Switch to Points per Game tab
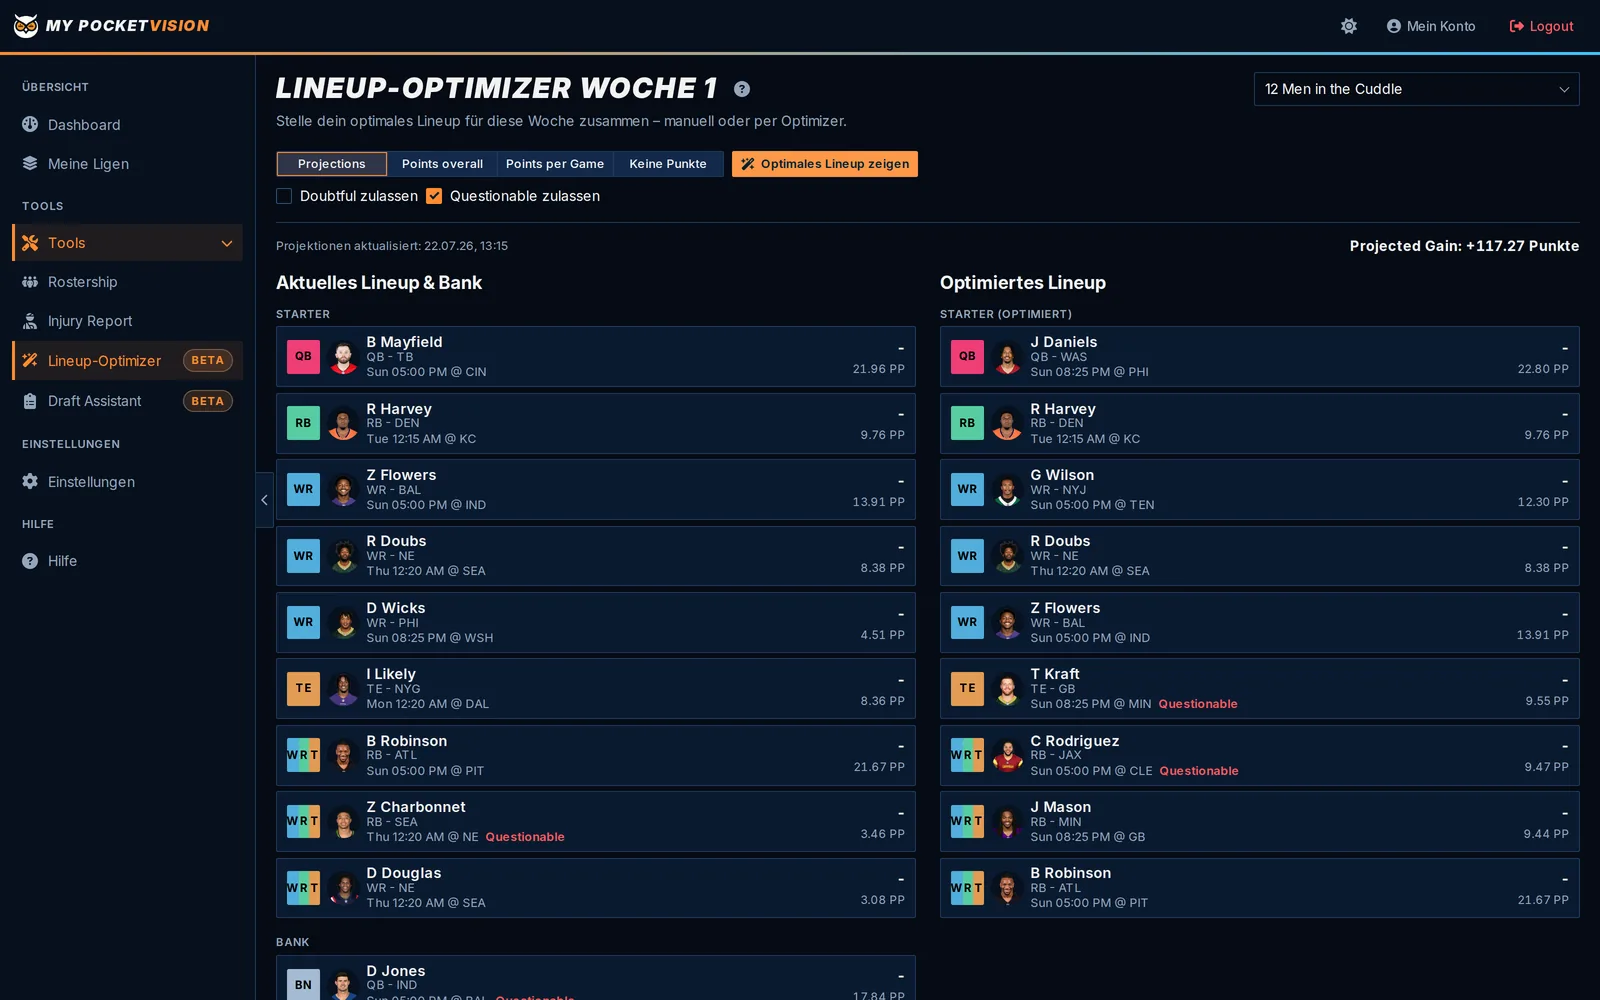 [x=555, y=164]
